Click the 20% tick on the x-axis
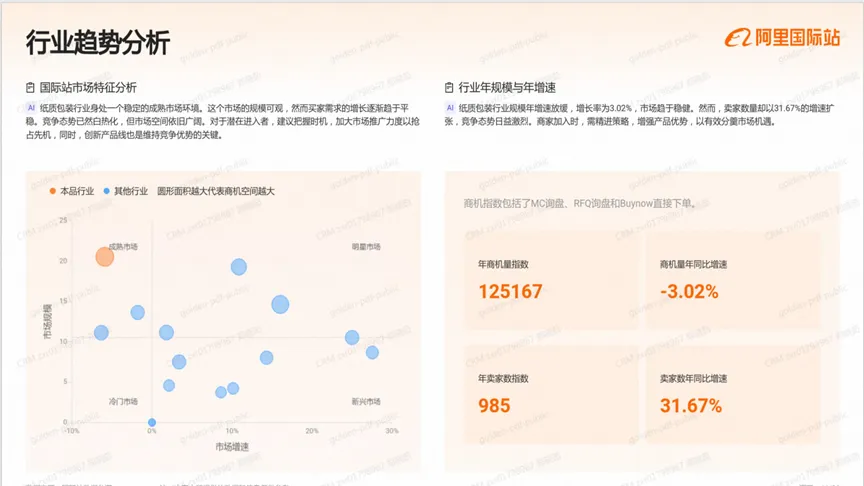 pos(312,431)
